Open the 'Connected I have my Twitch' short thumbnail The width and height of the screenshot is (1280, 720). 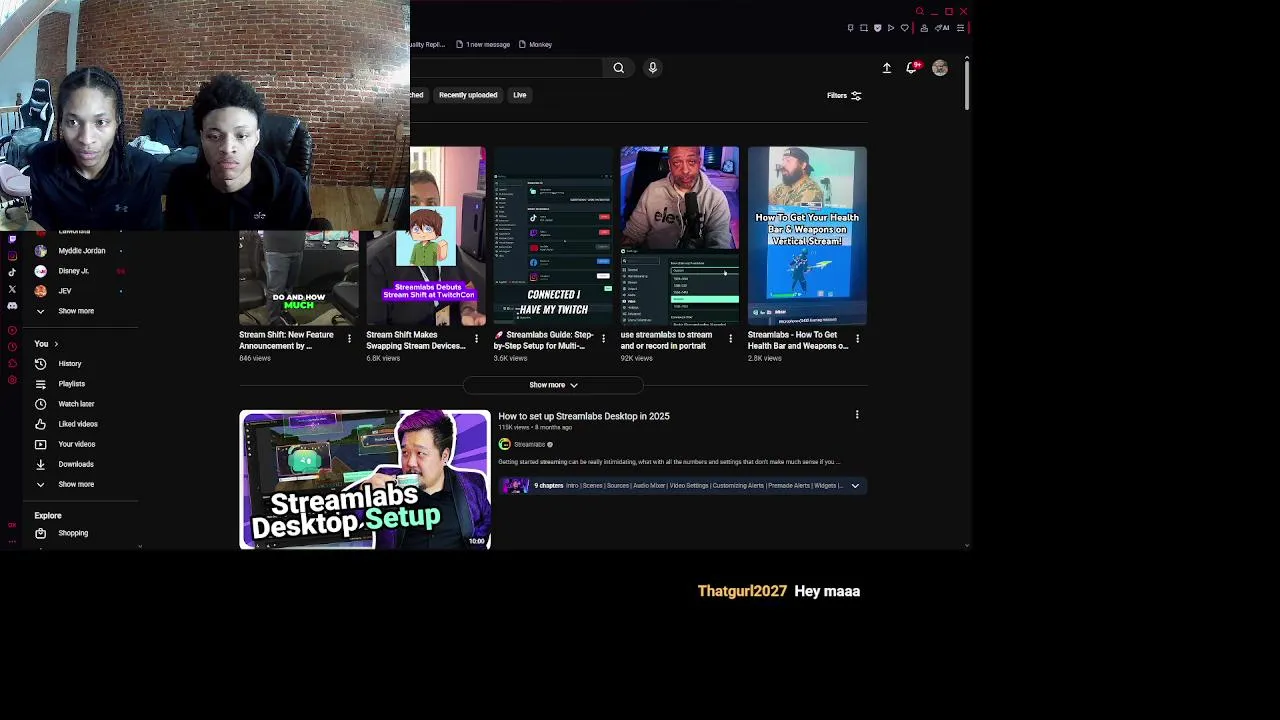click(553, 236)
